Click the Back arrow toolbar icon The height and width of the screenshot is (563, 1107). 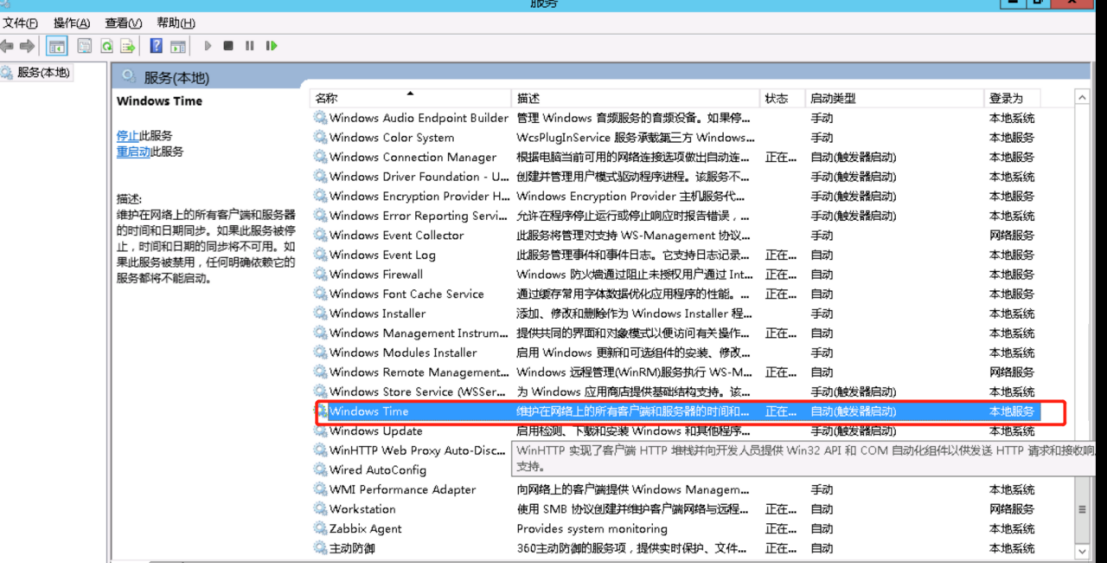tap(7, 47)
